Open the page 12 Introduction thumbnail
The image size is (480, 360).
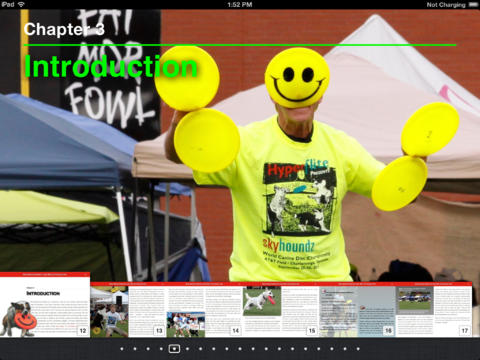pyautogui.click(x=45, y=305)
